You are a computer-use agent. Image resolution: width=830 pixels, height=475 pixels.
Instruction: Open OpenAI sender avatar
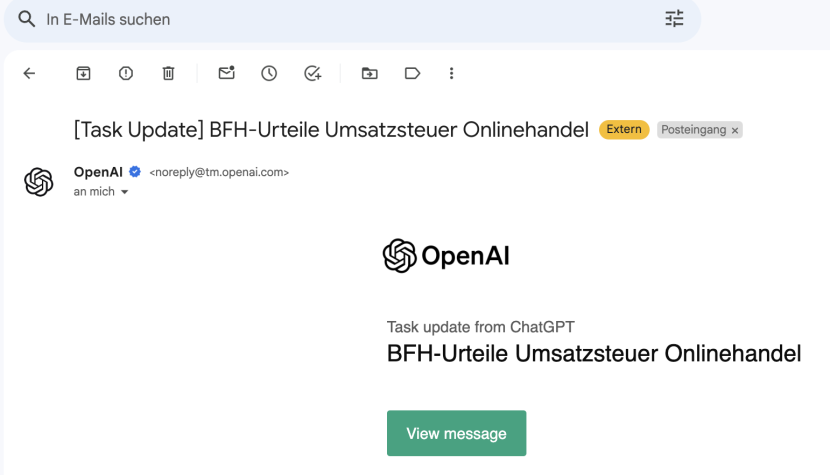point(39,182)
